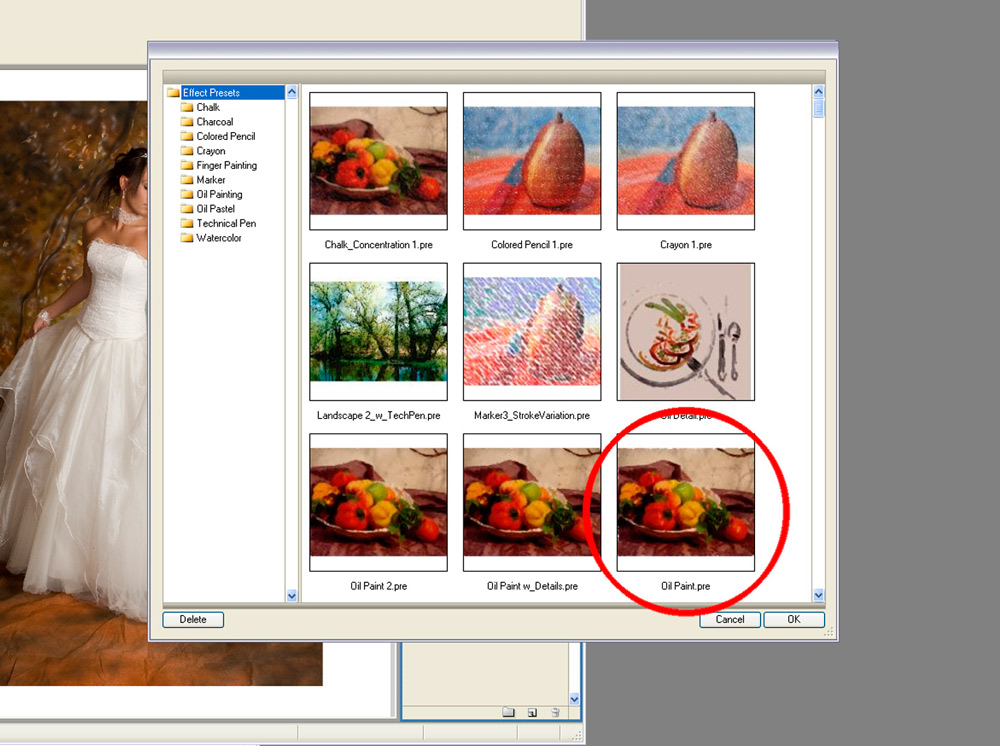This screenshot has height=746, width=1000.
Task: Click new item icon in background panel
Action: click(x=532, y=713)
